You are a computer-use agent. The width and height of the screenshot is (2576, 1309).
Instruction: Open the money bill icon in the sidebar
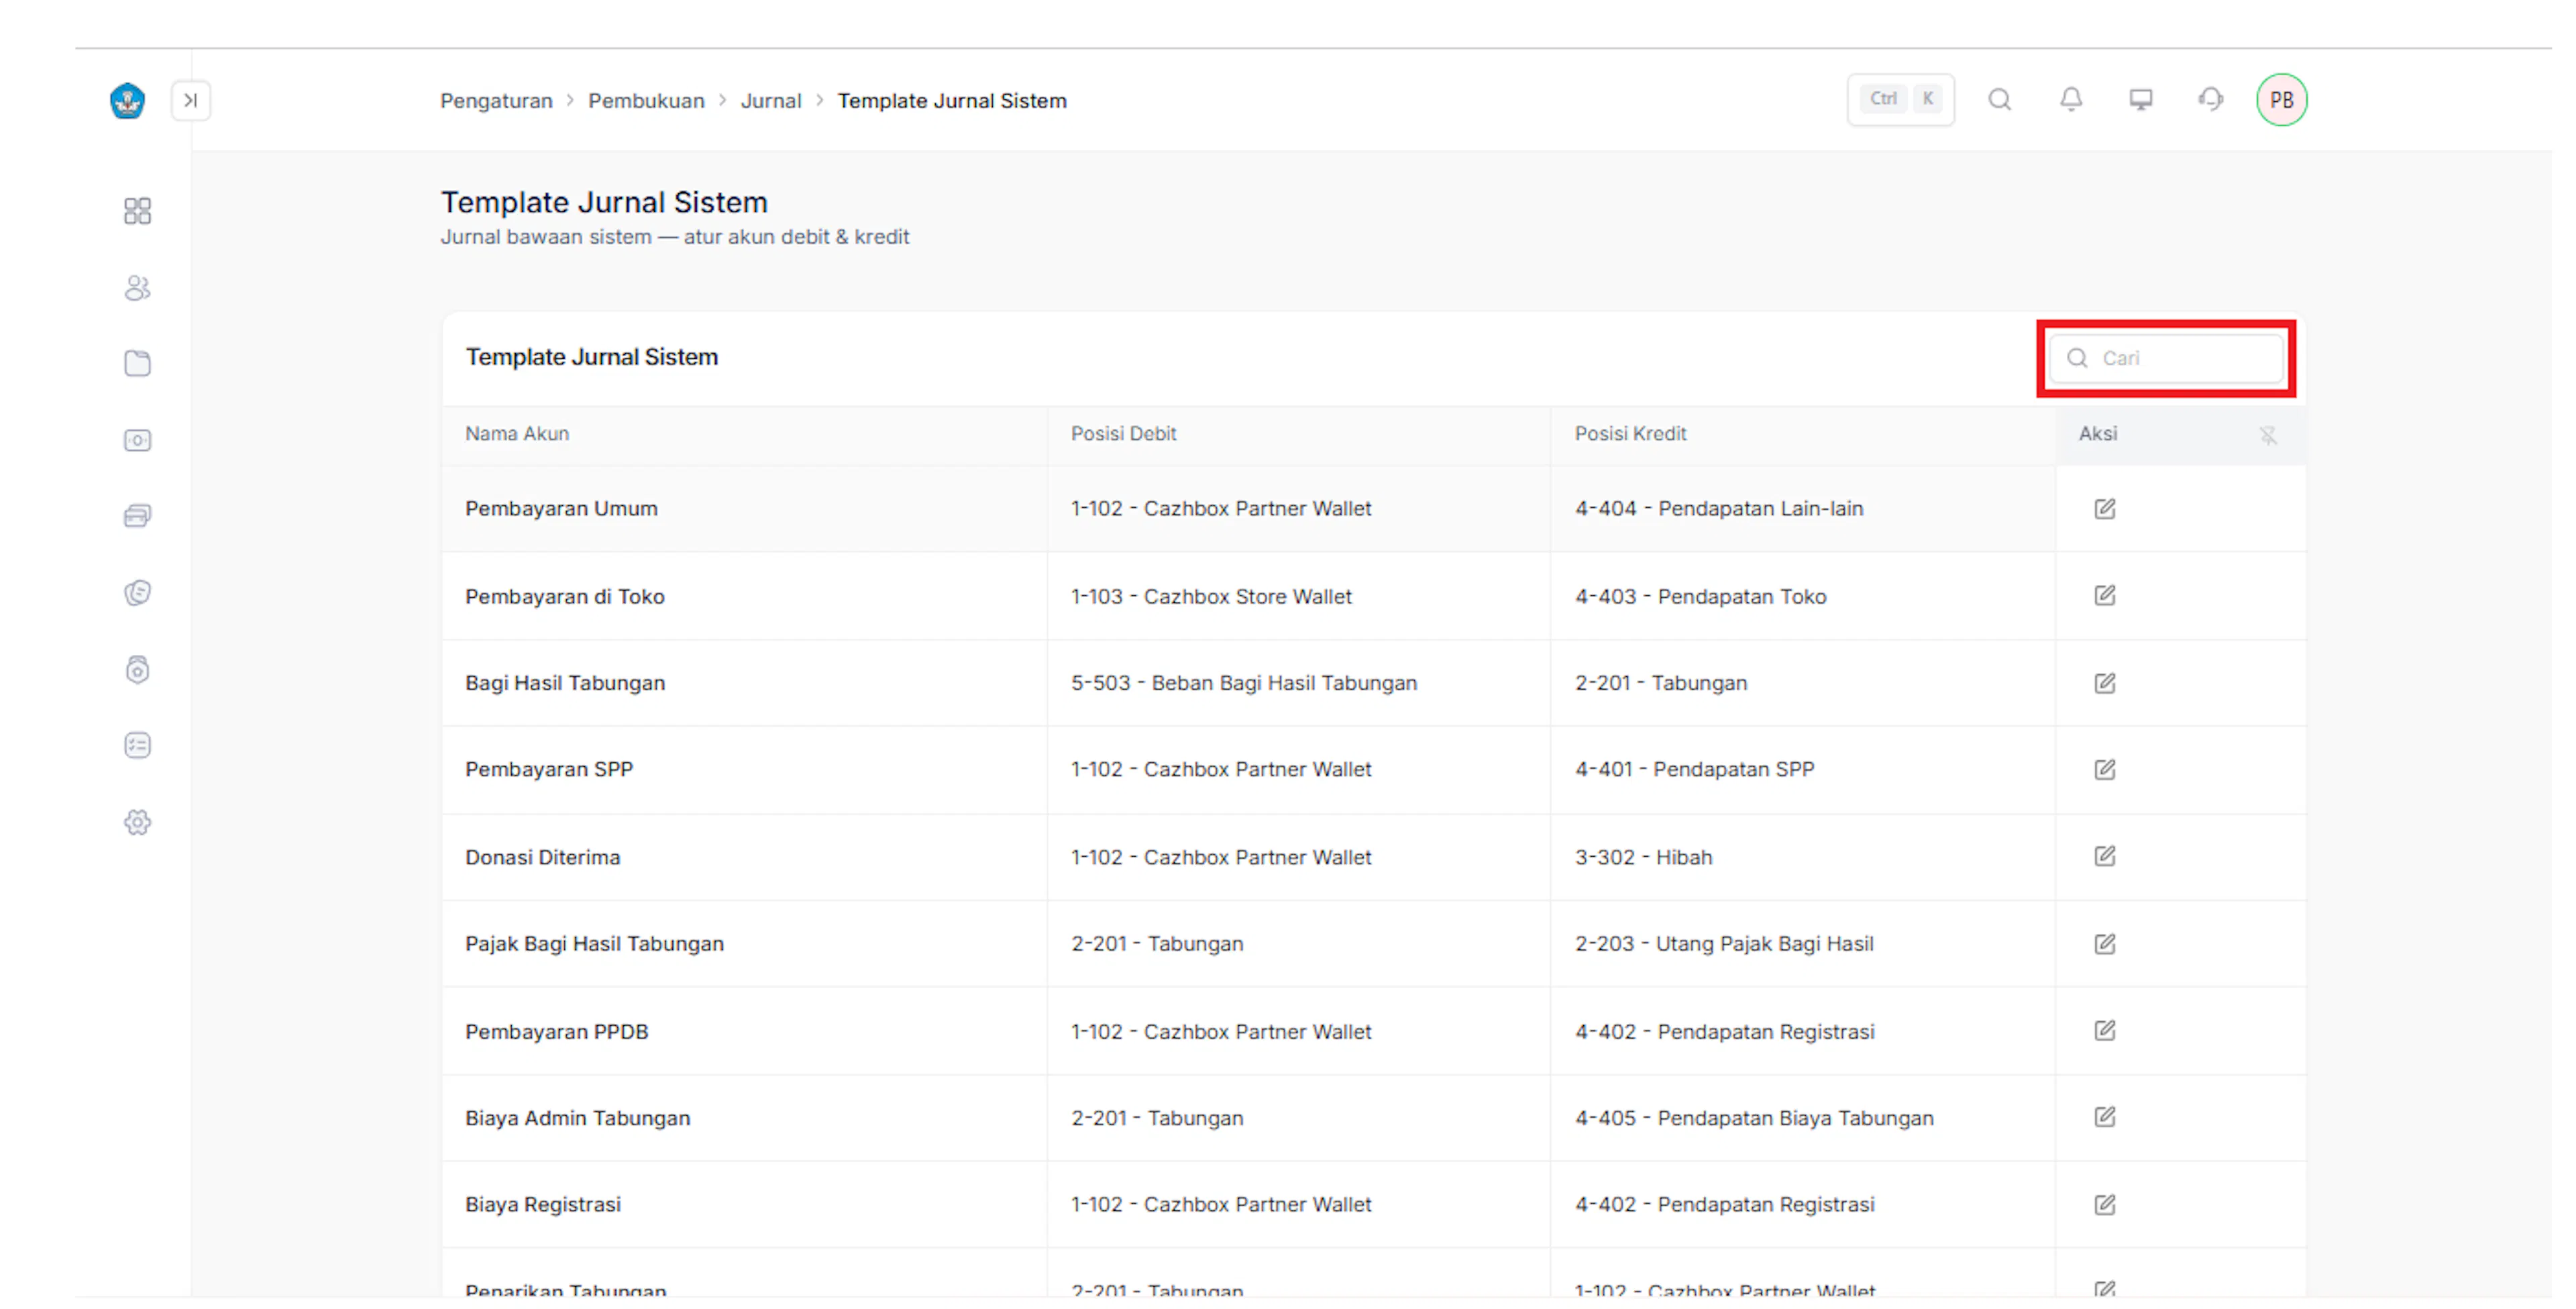[138, 440]
